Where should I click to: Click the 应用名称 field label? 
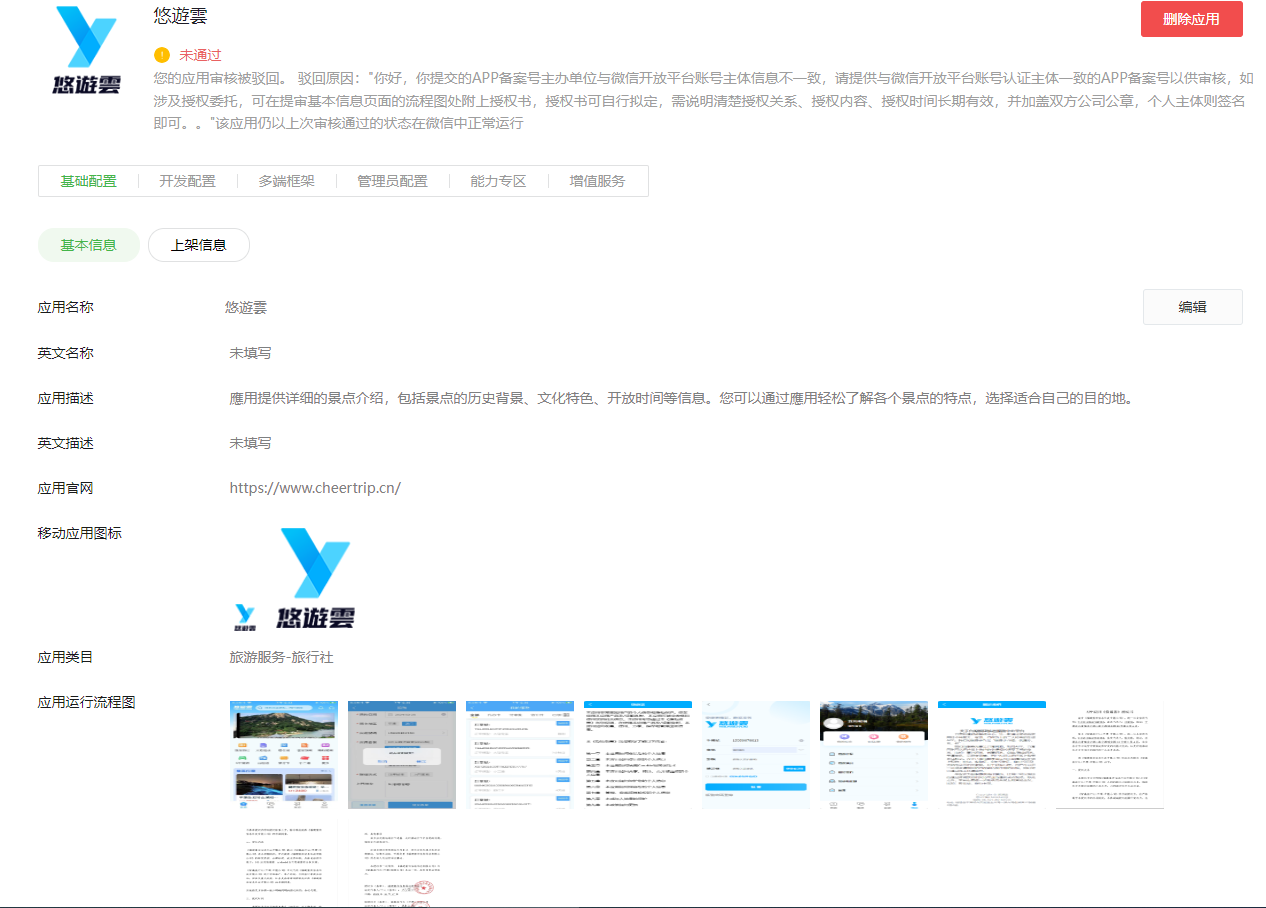66,307
